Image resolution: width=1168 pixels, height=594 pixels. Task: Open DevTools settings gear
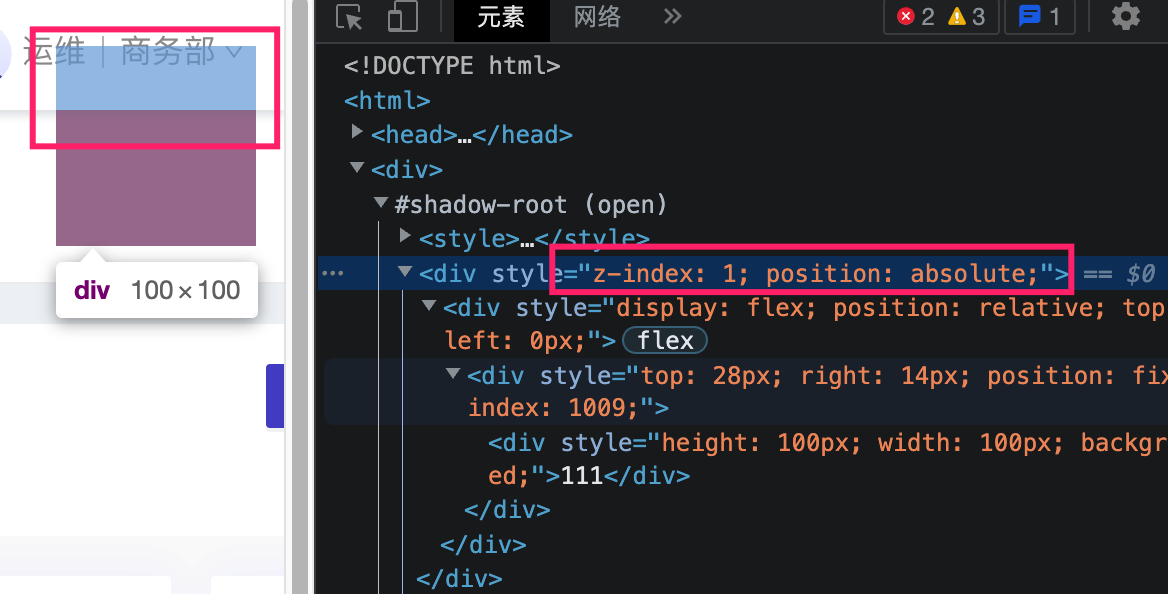point(1126,16)
